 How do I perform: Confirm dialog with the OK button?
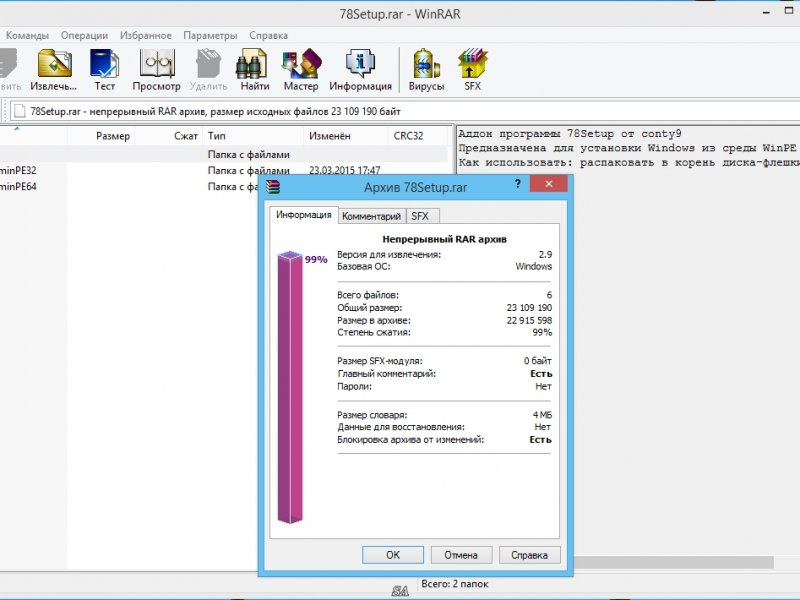click(x=393, y=555)
